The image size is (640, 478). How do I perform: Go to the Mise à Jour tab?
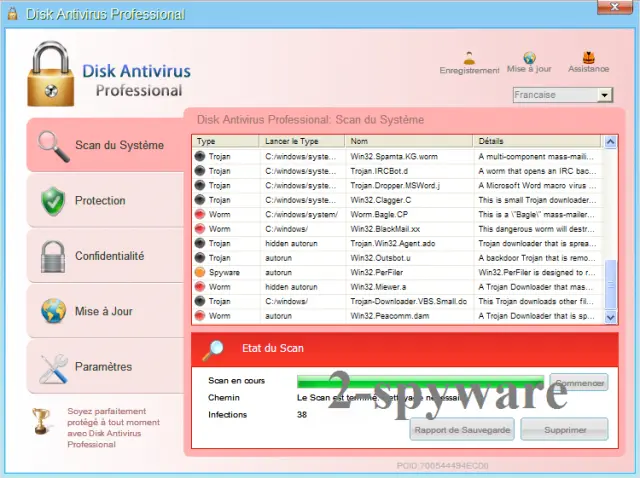point(105,311)
